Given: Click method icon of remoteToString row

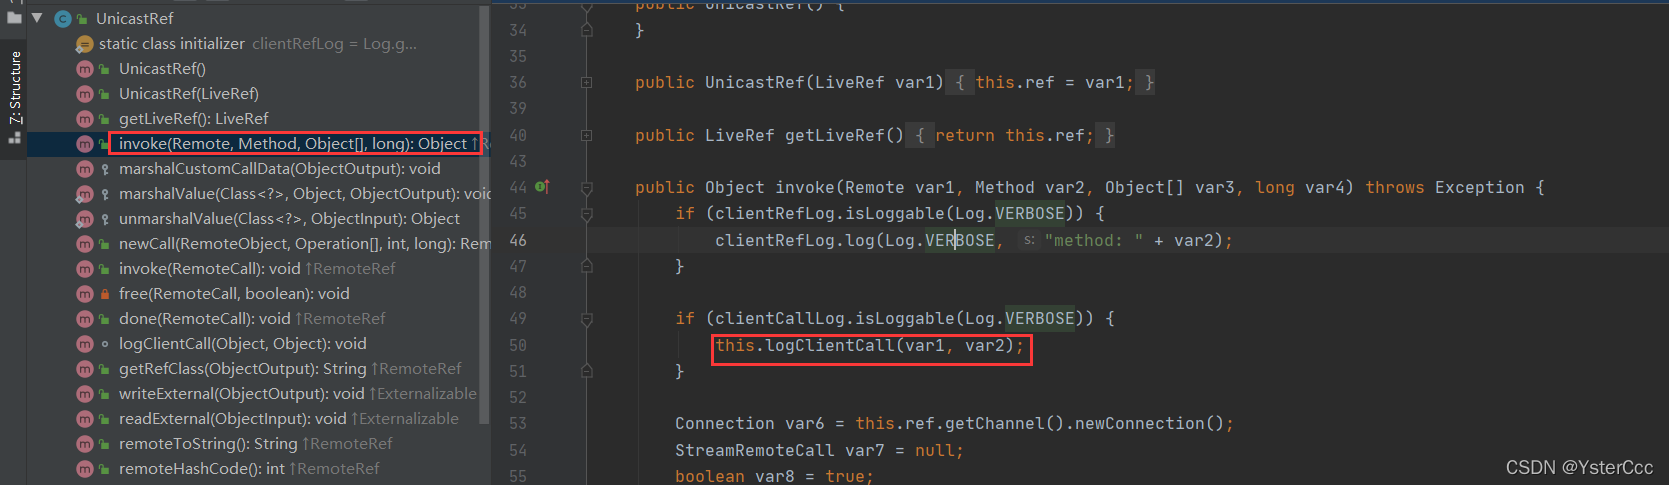Looking at the screenshot, I should [x=85, y=444].
